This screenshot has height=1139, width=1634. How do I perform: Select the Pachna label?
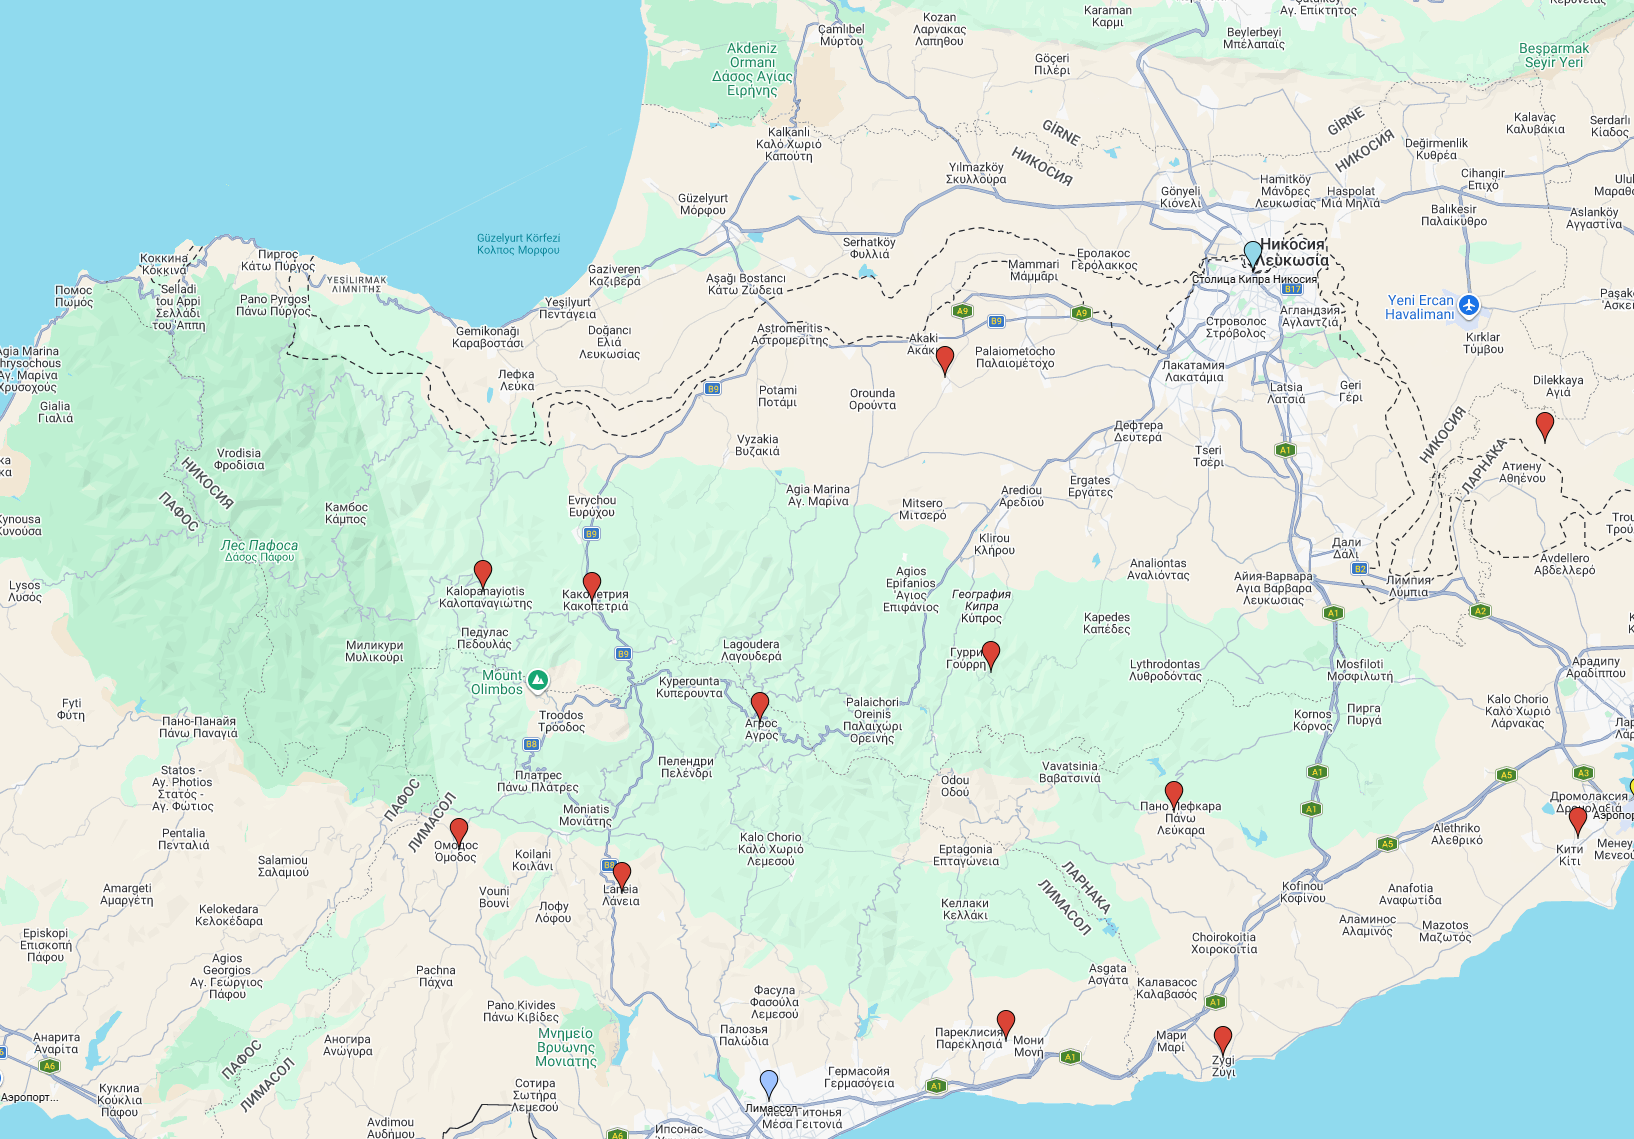pos(436,976)
